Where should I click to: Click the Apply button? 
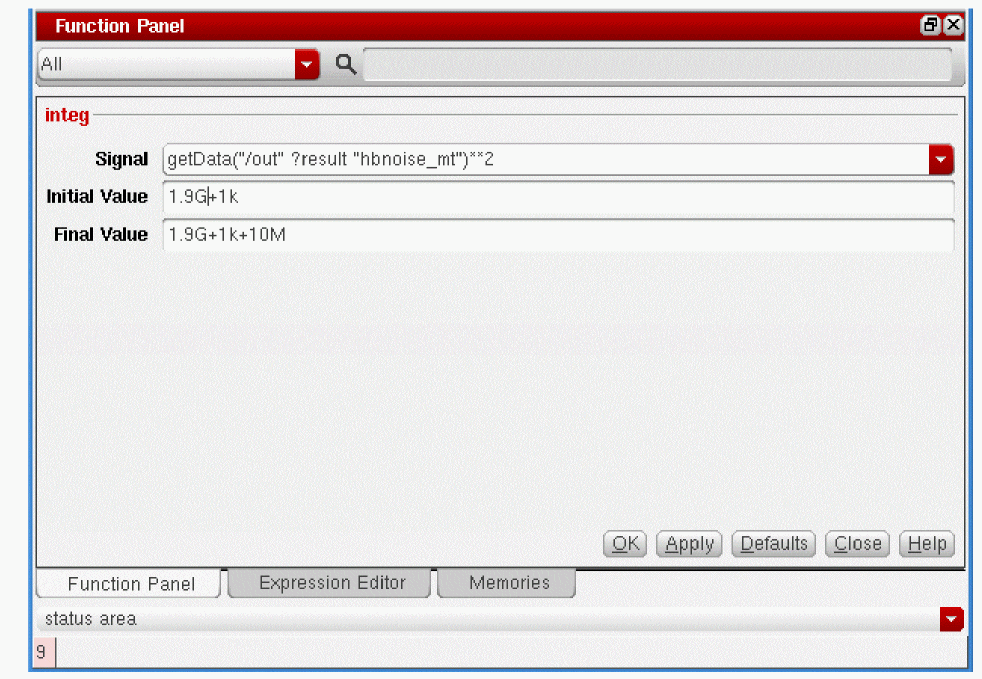tap(689, 544)
